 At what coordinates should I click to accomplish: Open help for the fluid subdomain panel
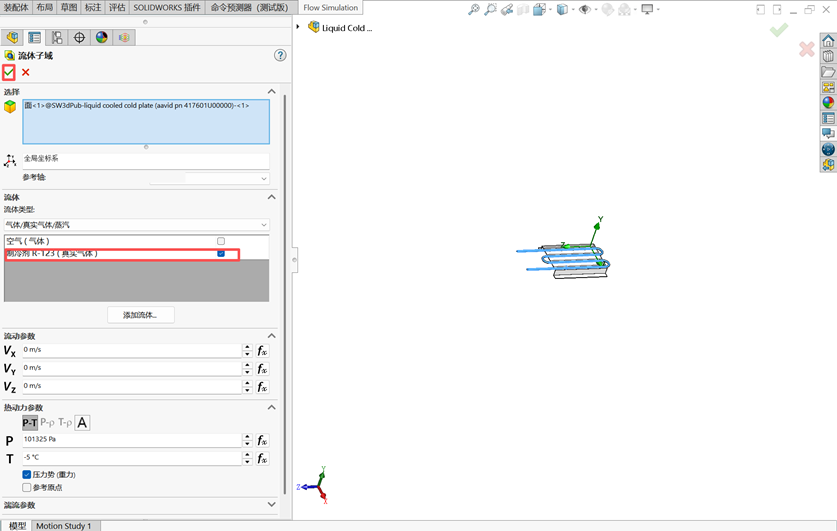point(280,55)
